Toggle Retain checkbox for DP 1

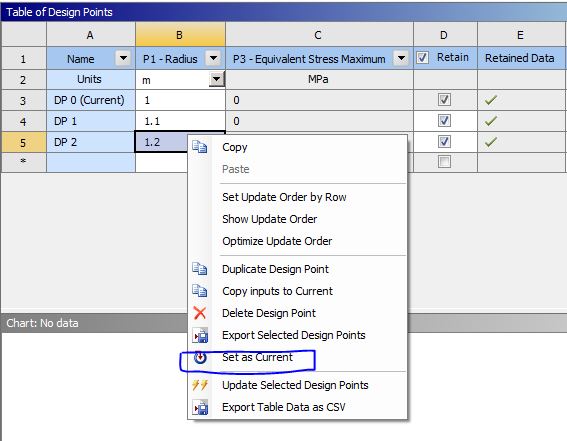(x=444, y=120)
